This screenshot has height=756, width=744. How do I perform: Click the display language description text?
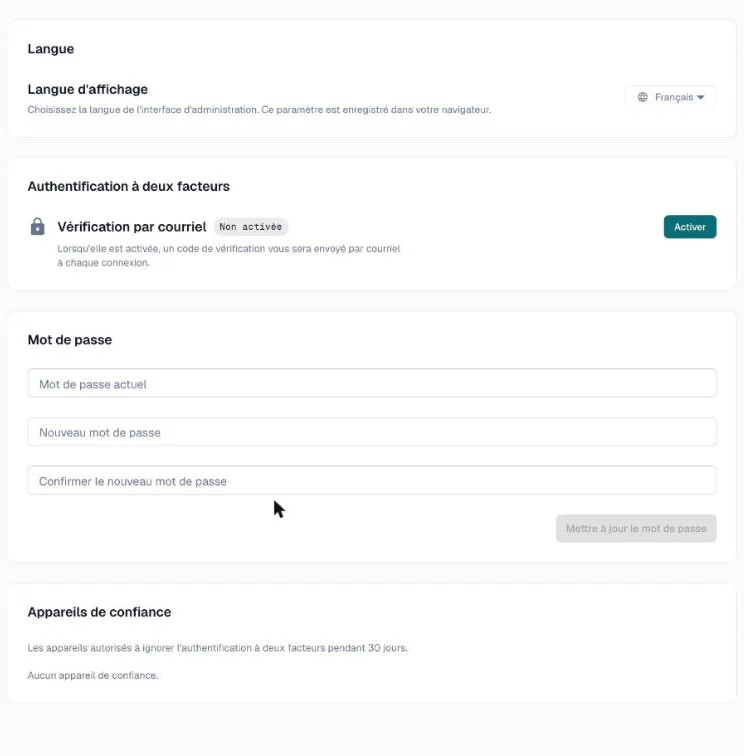click(x=259, y=110)
